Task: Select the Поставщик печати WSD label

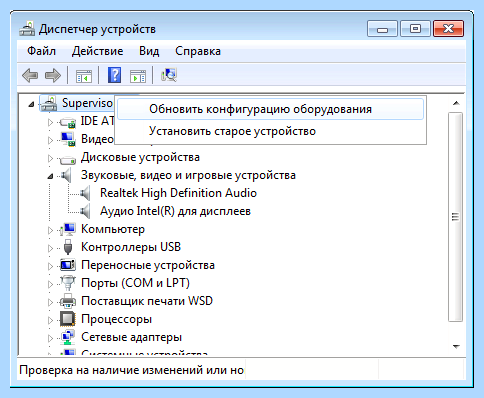Action: point(147,301)
